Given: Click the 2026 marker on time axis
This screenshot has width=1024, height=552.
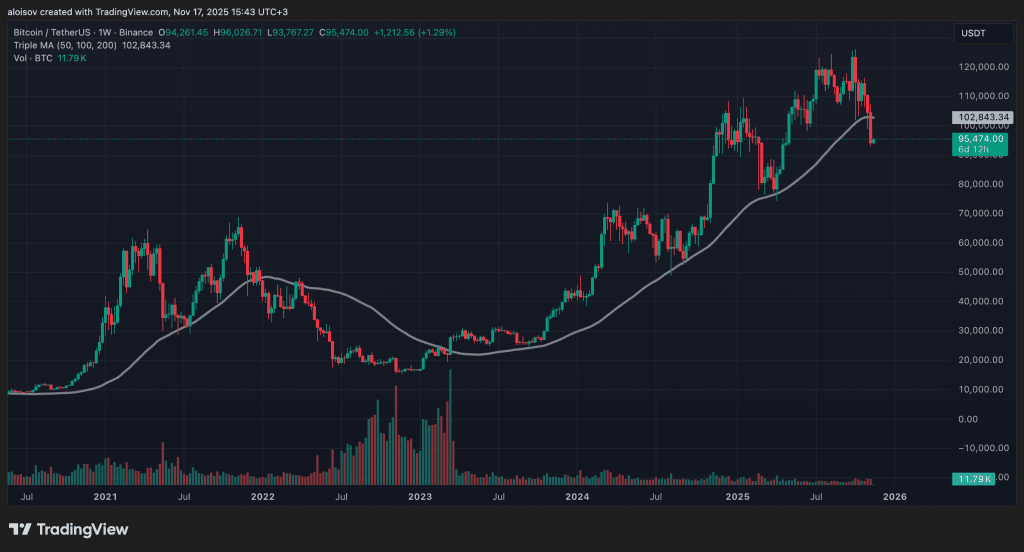Looking at the screenshot, I should (895, 496).
